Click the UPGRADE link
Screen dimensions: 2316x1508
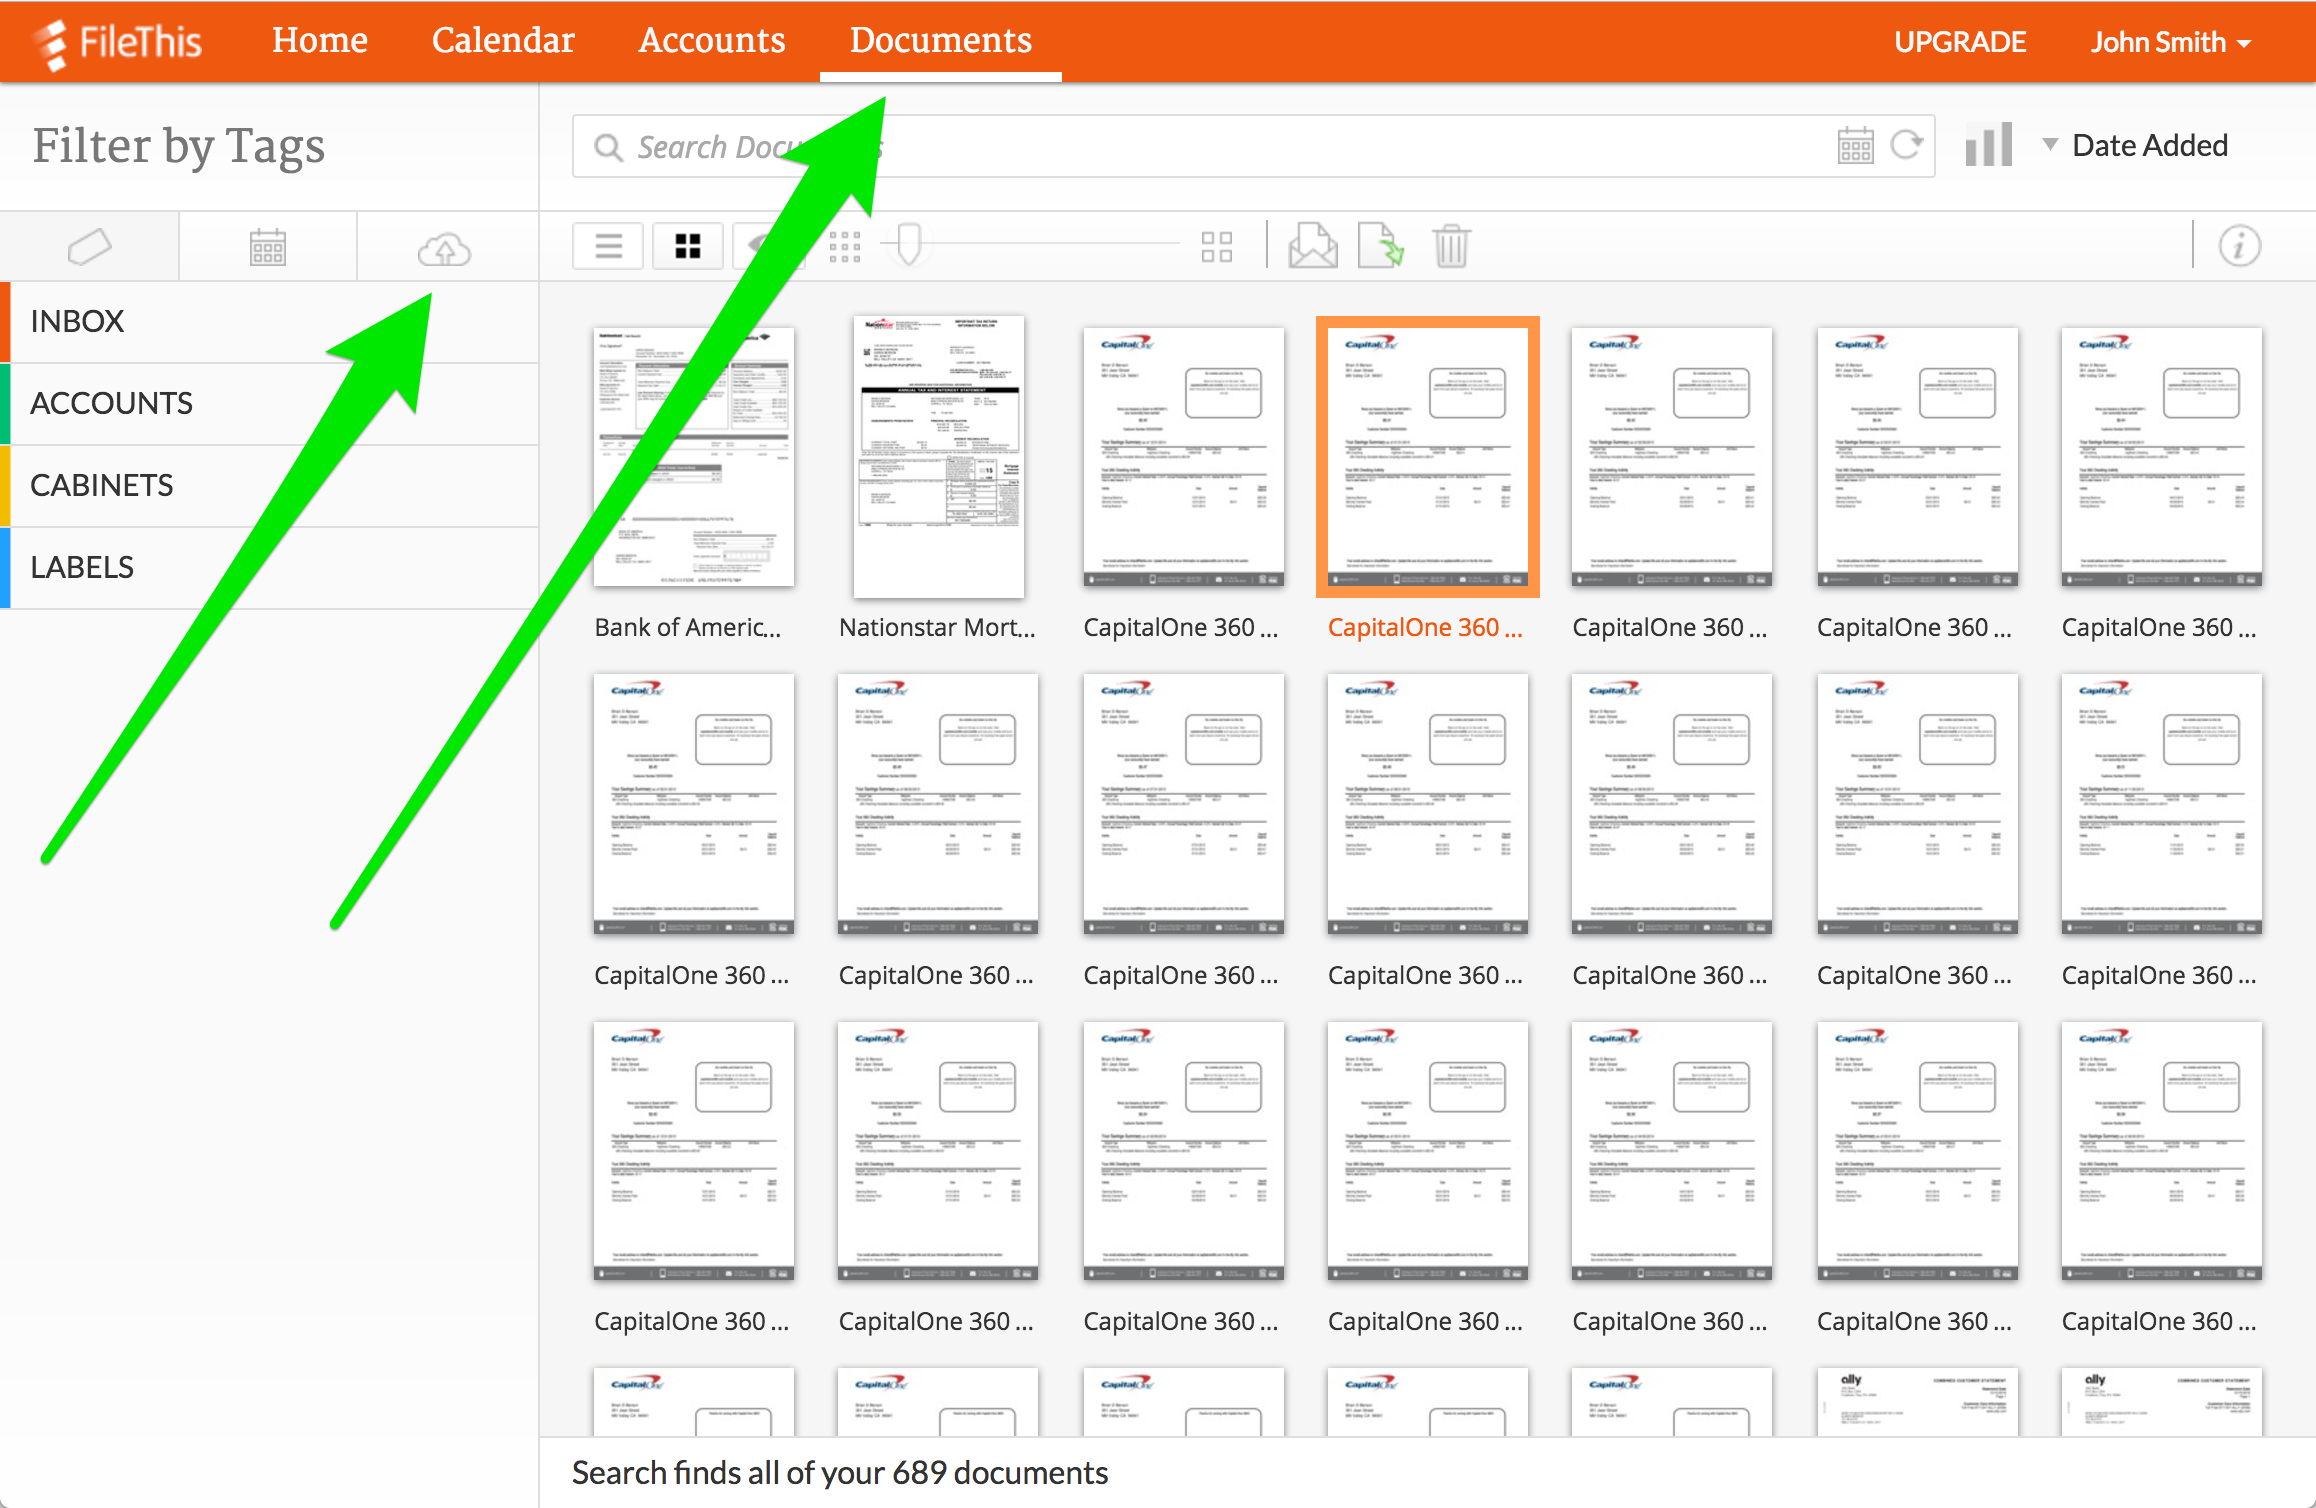coord(1959,42)
